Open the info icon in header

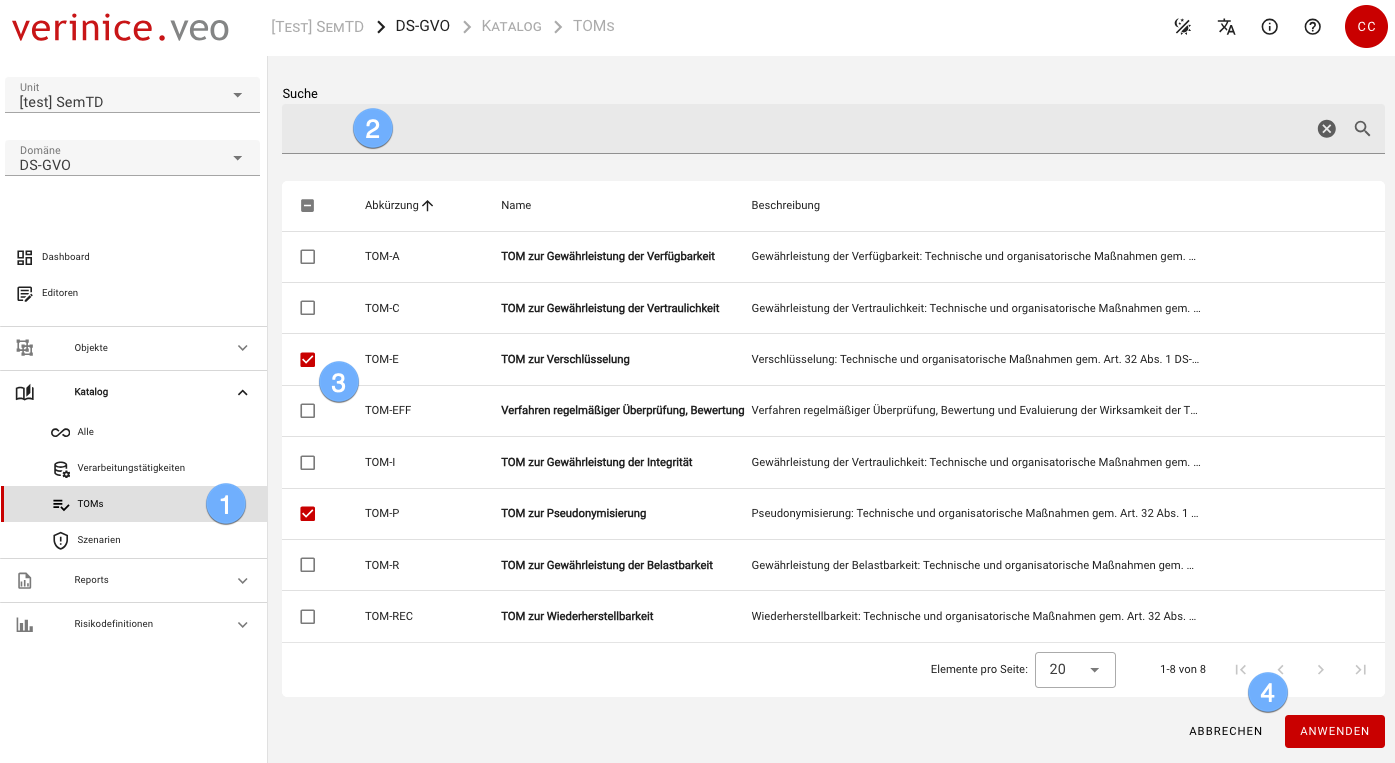[1269, 27]
